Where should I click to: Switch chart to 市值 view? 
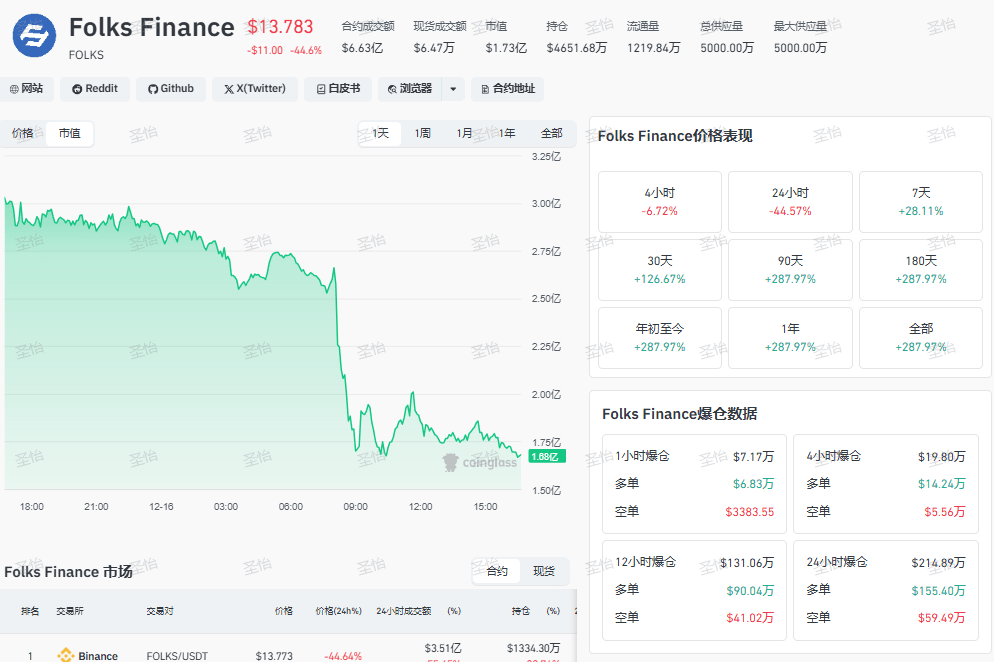(69, 133)
